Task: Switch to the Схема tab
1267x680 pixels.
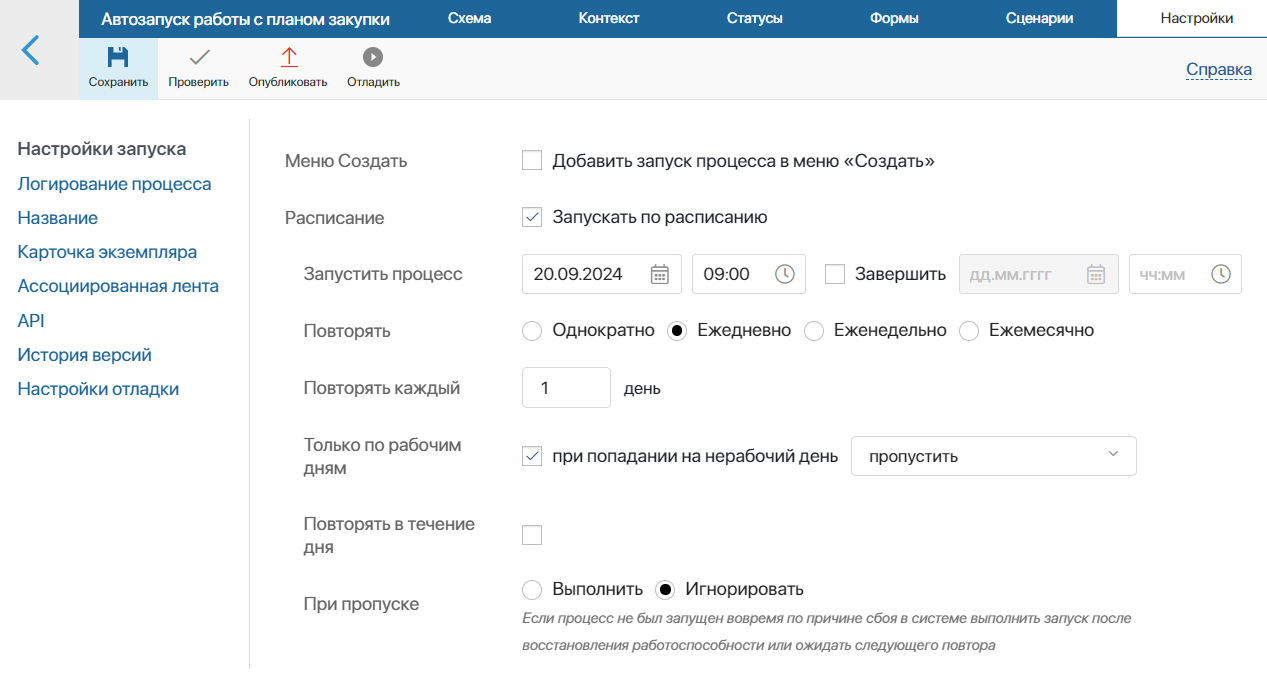Action: point(469,18)
